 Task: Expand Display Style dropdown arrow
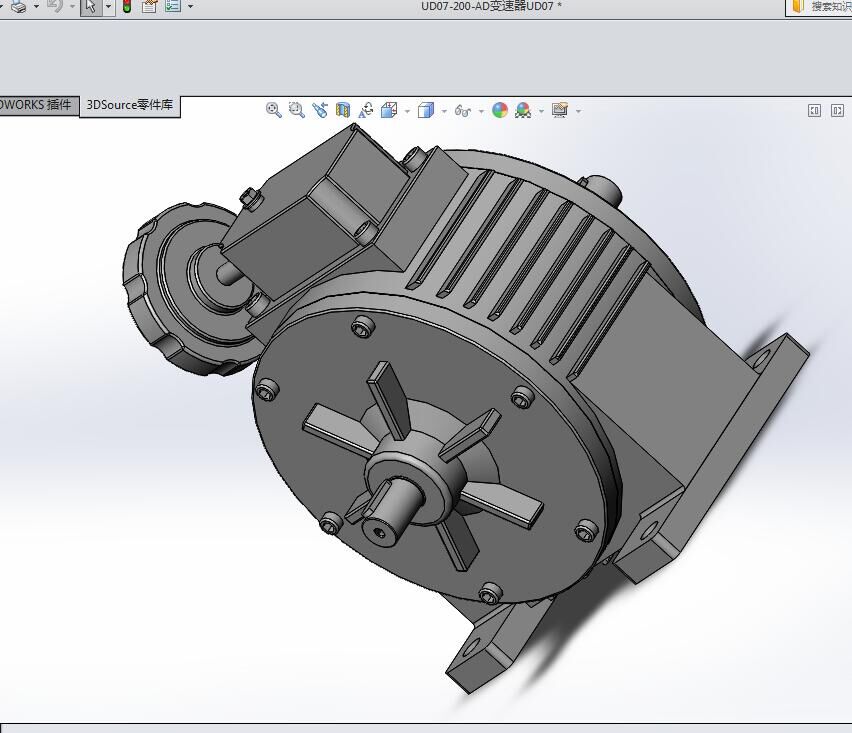(444, 111)
